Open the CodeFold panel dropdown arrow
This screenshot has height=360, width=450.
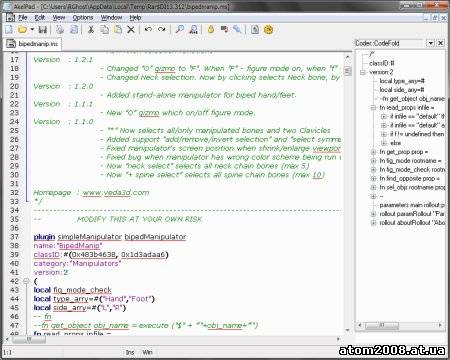point(431,43)
